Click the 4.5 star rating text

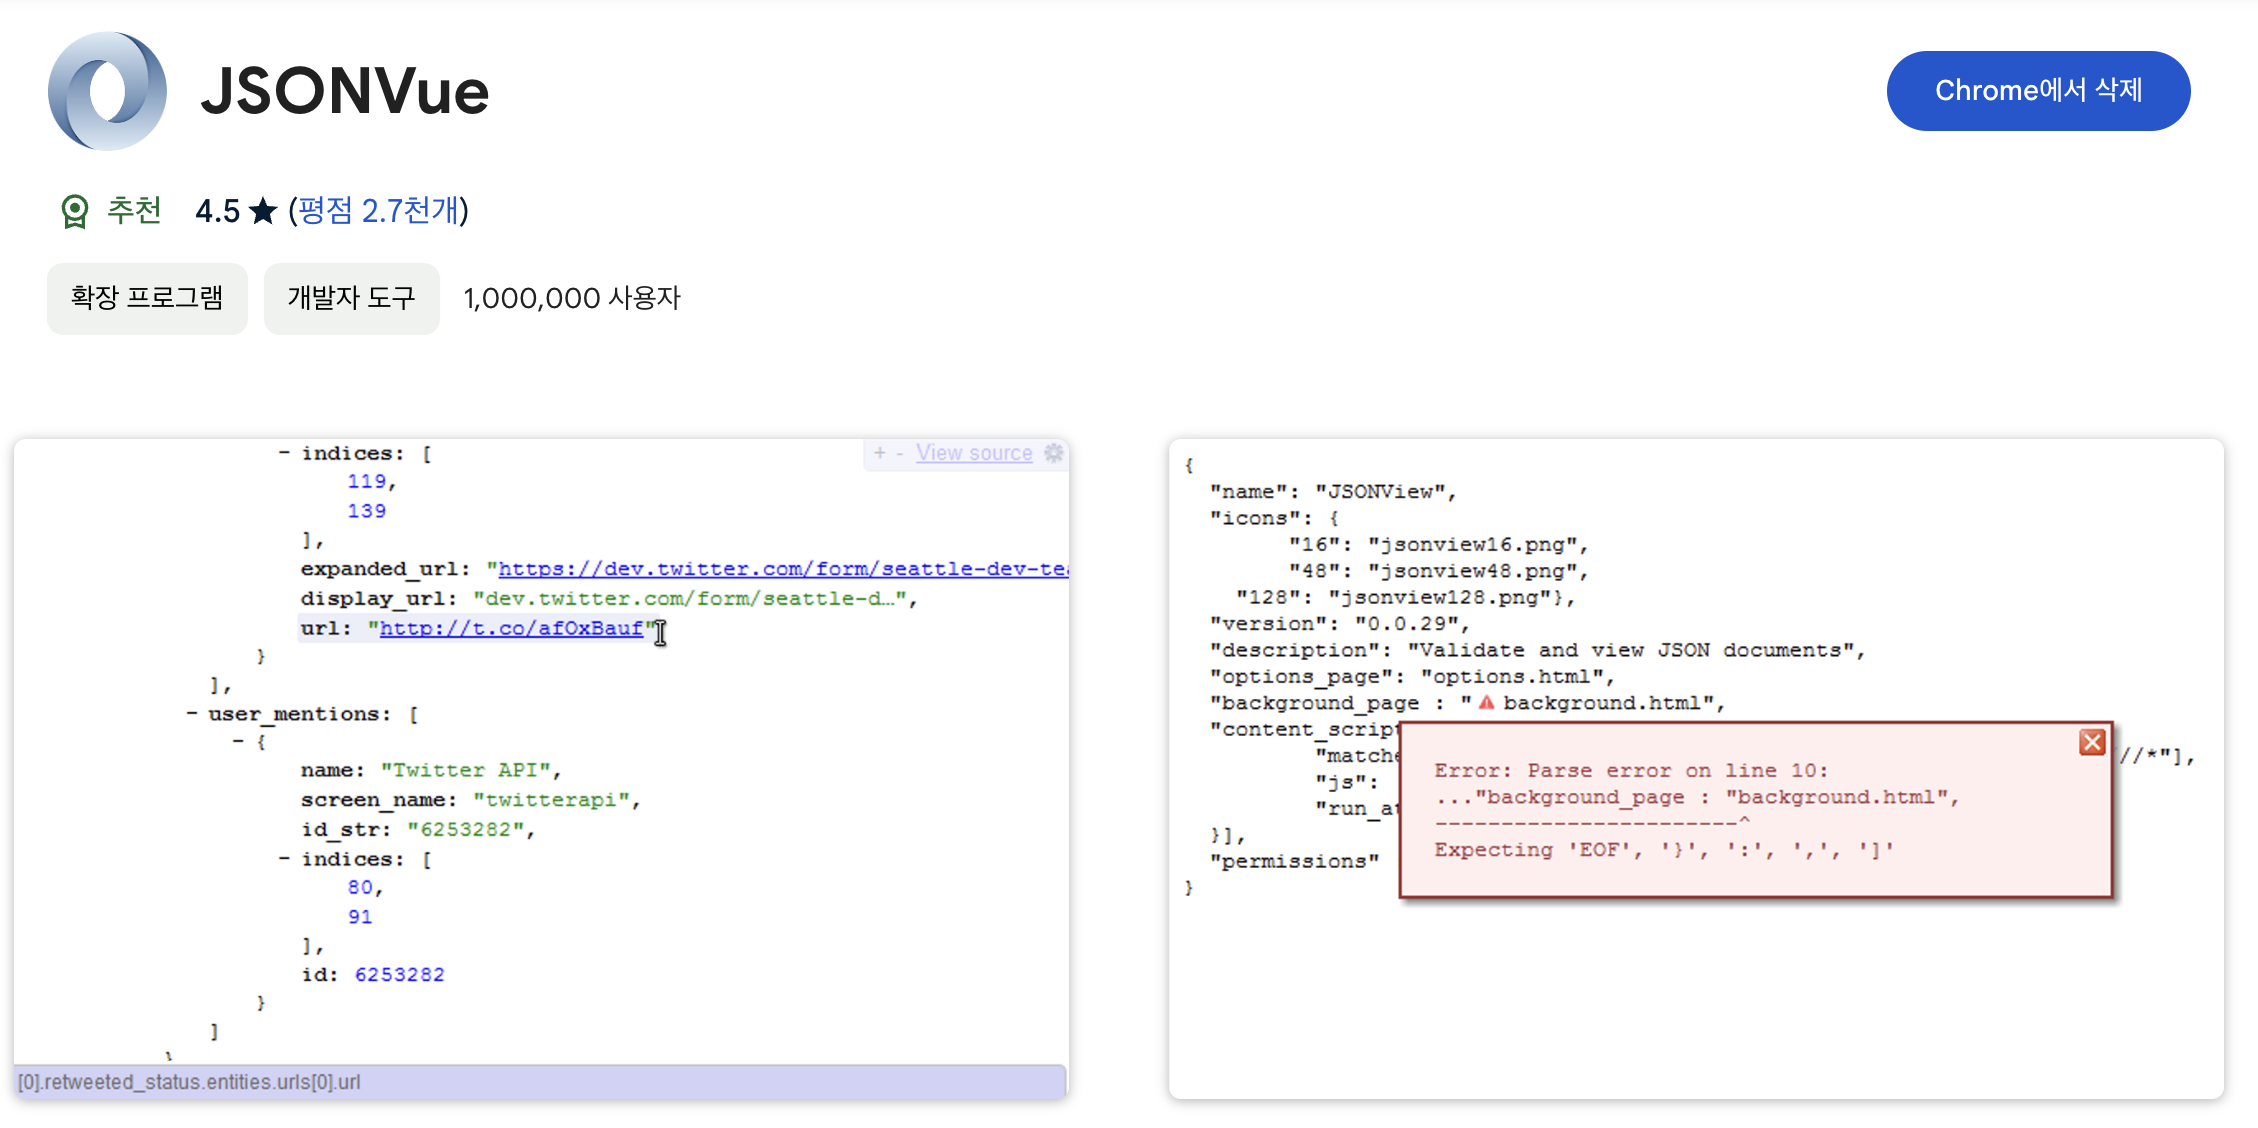point(235,211)
